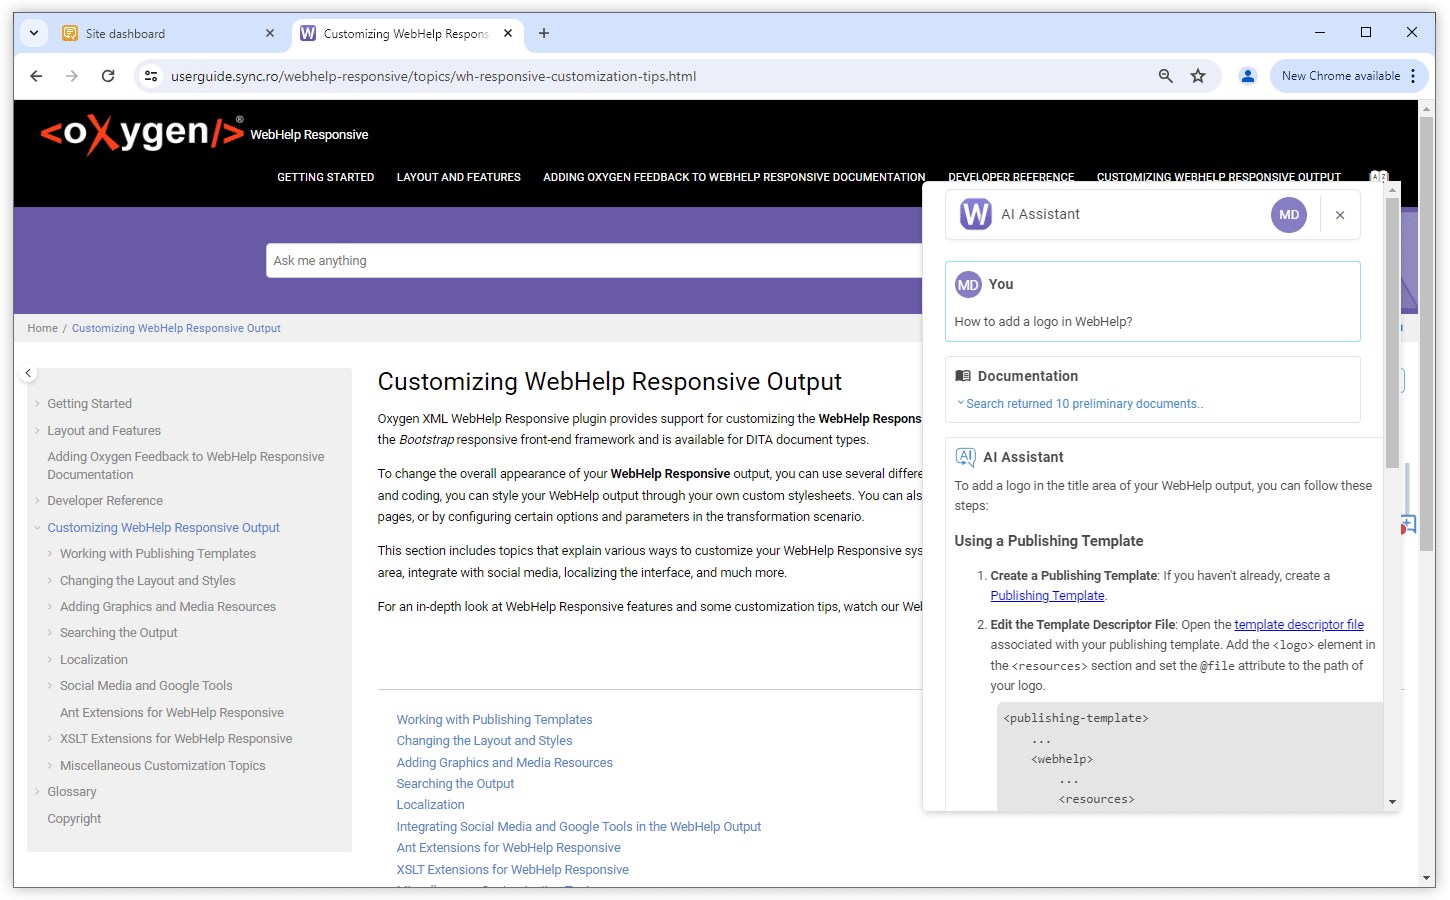Open Localization child link in topic list
Screen dimensions: 1450x900
[x=430, y=805]
